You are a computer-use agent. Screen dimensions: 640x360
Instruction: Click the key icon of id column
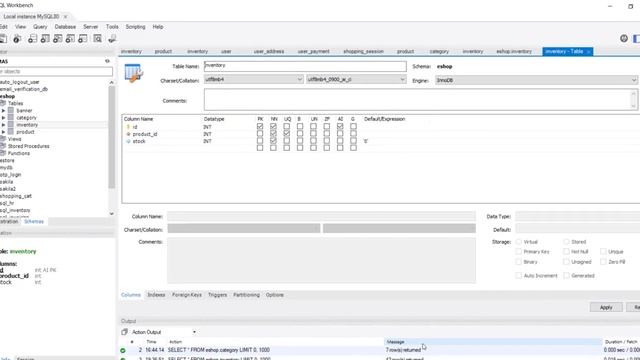tap(128, 127)
